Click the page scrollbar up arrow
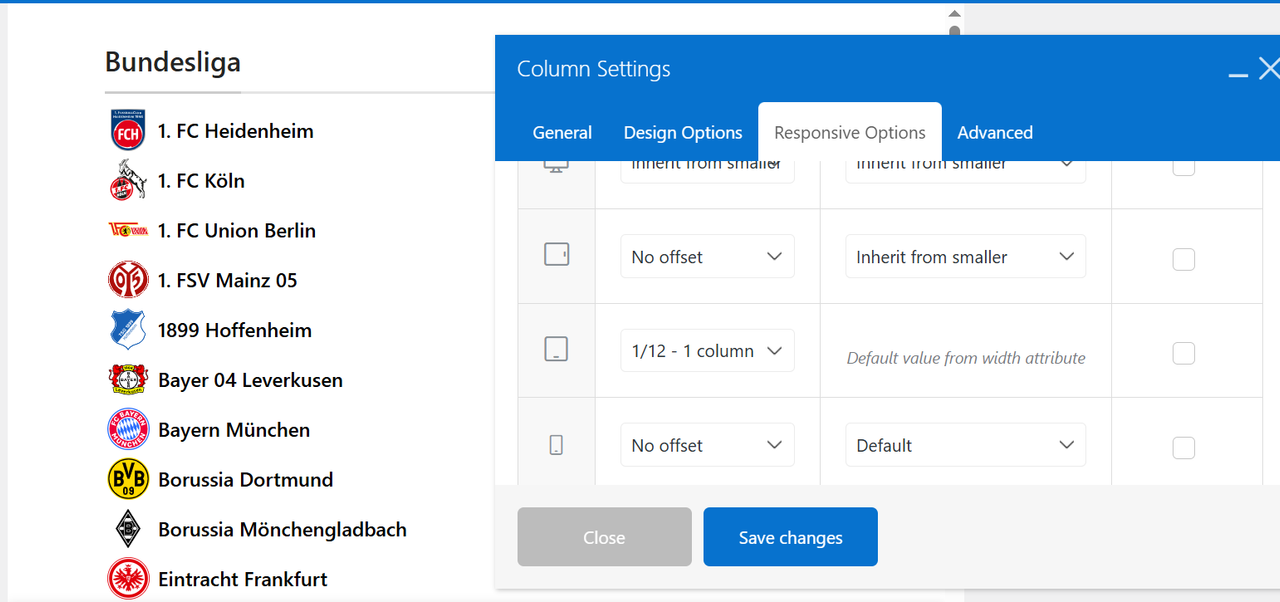Image resolution: width=1280 pixels, height=602 pixels. [954, 13]
